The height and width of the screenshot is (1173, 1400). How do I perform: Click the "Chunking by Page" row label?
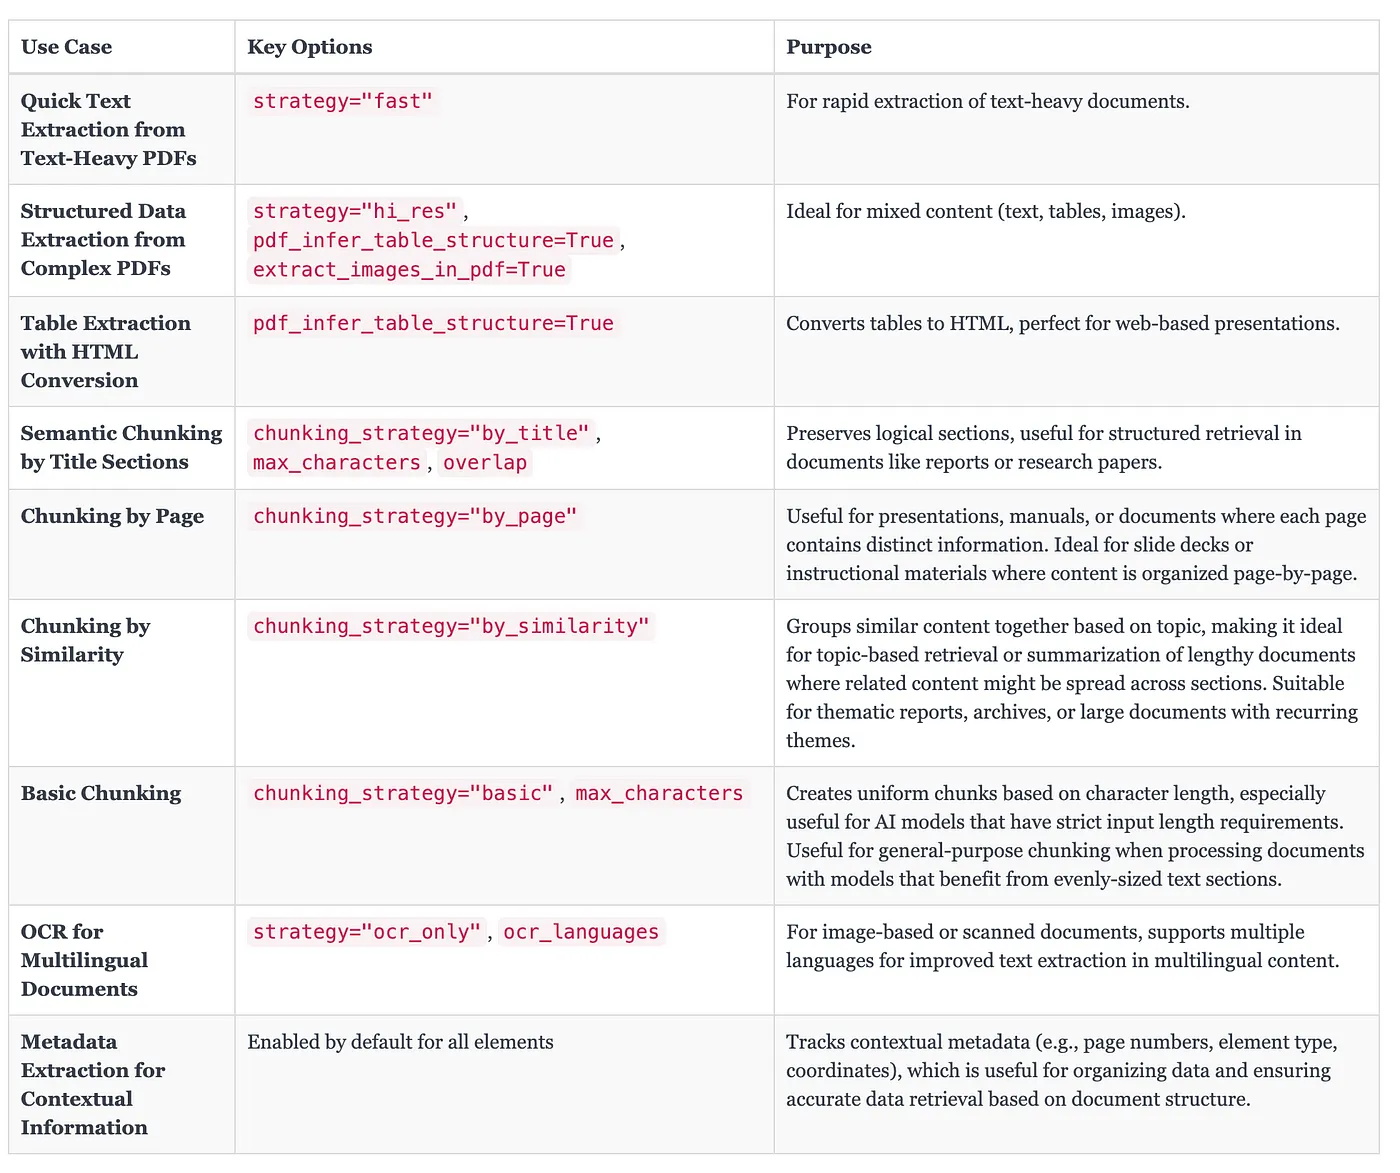coord(112,516)
